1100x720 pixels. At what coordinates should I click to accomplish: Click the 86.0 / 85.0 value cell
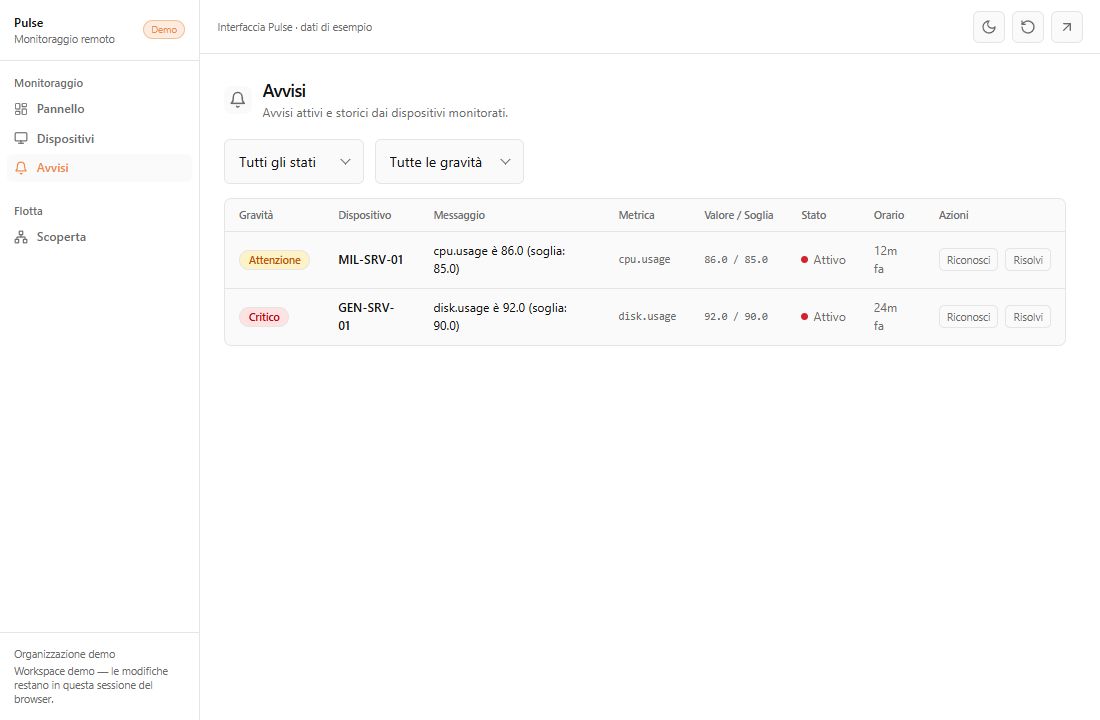click(736, 260)
